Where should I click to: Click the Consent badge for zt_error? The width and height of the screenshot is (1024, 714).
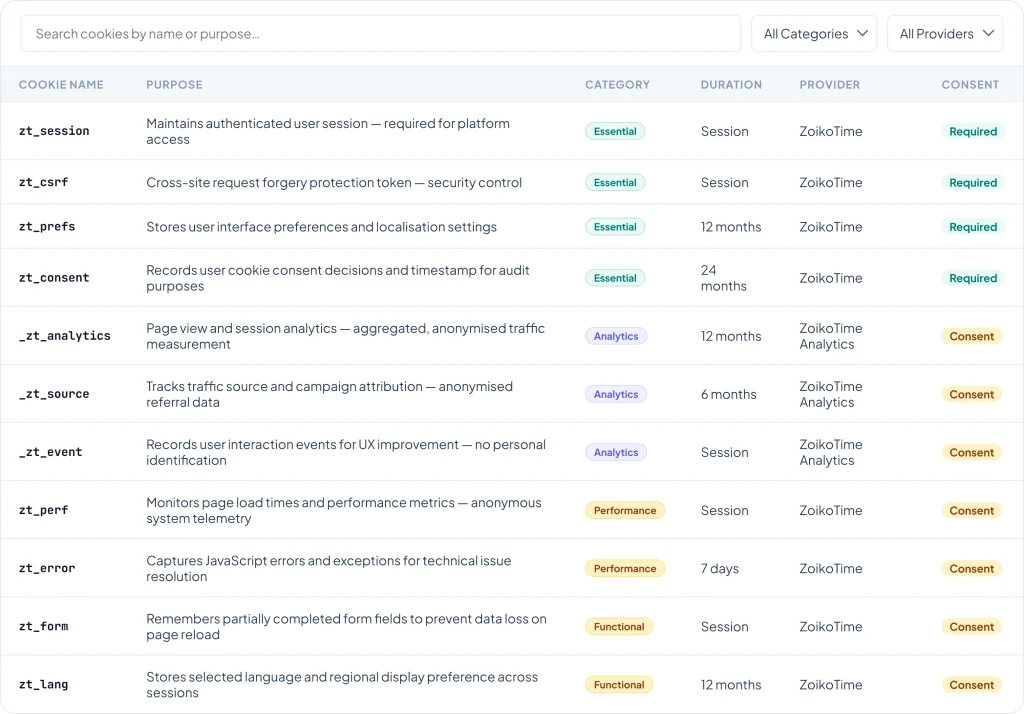pos(972,569)
